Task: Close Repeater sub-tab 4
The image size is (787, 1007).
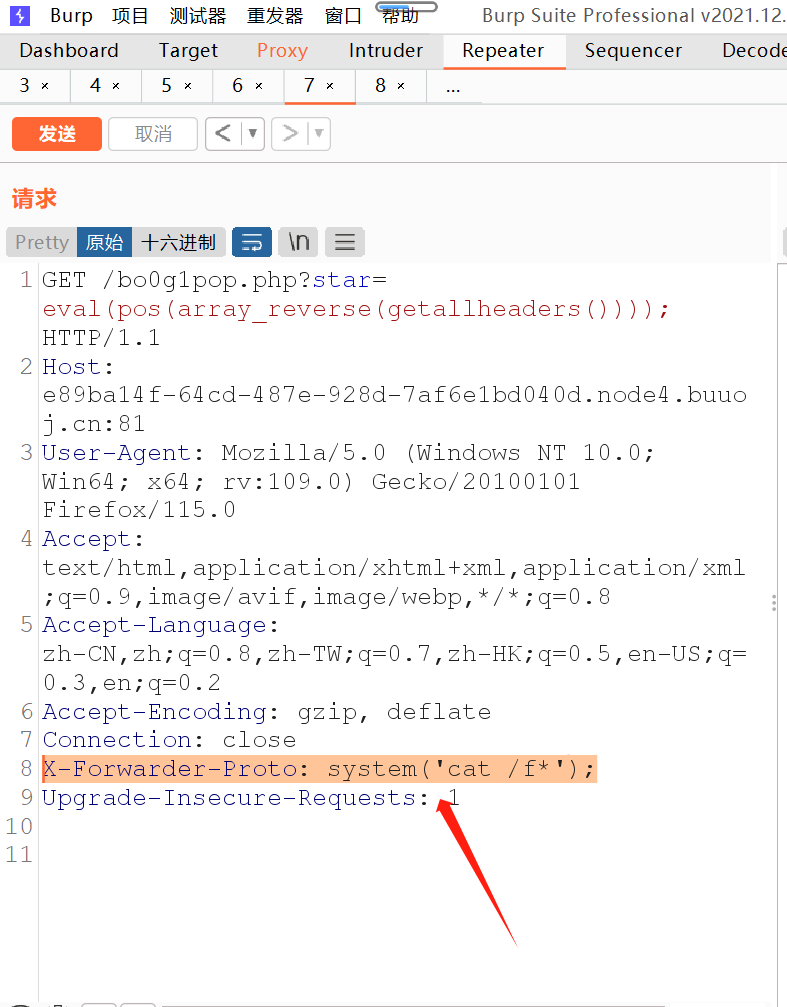Action: click(x=116, y=86)
